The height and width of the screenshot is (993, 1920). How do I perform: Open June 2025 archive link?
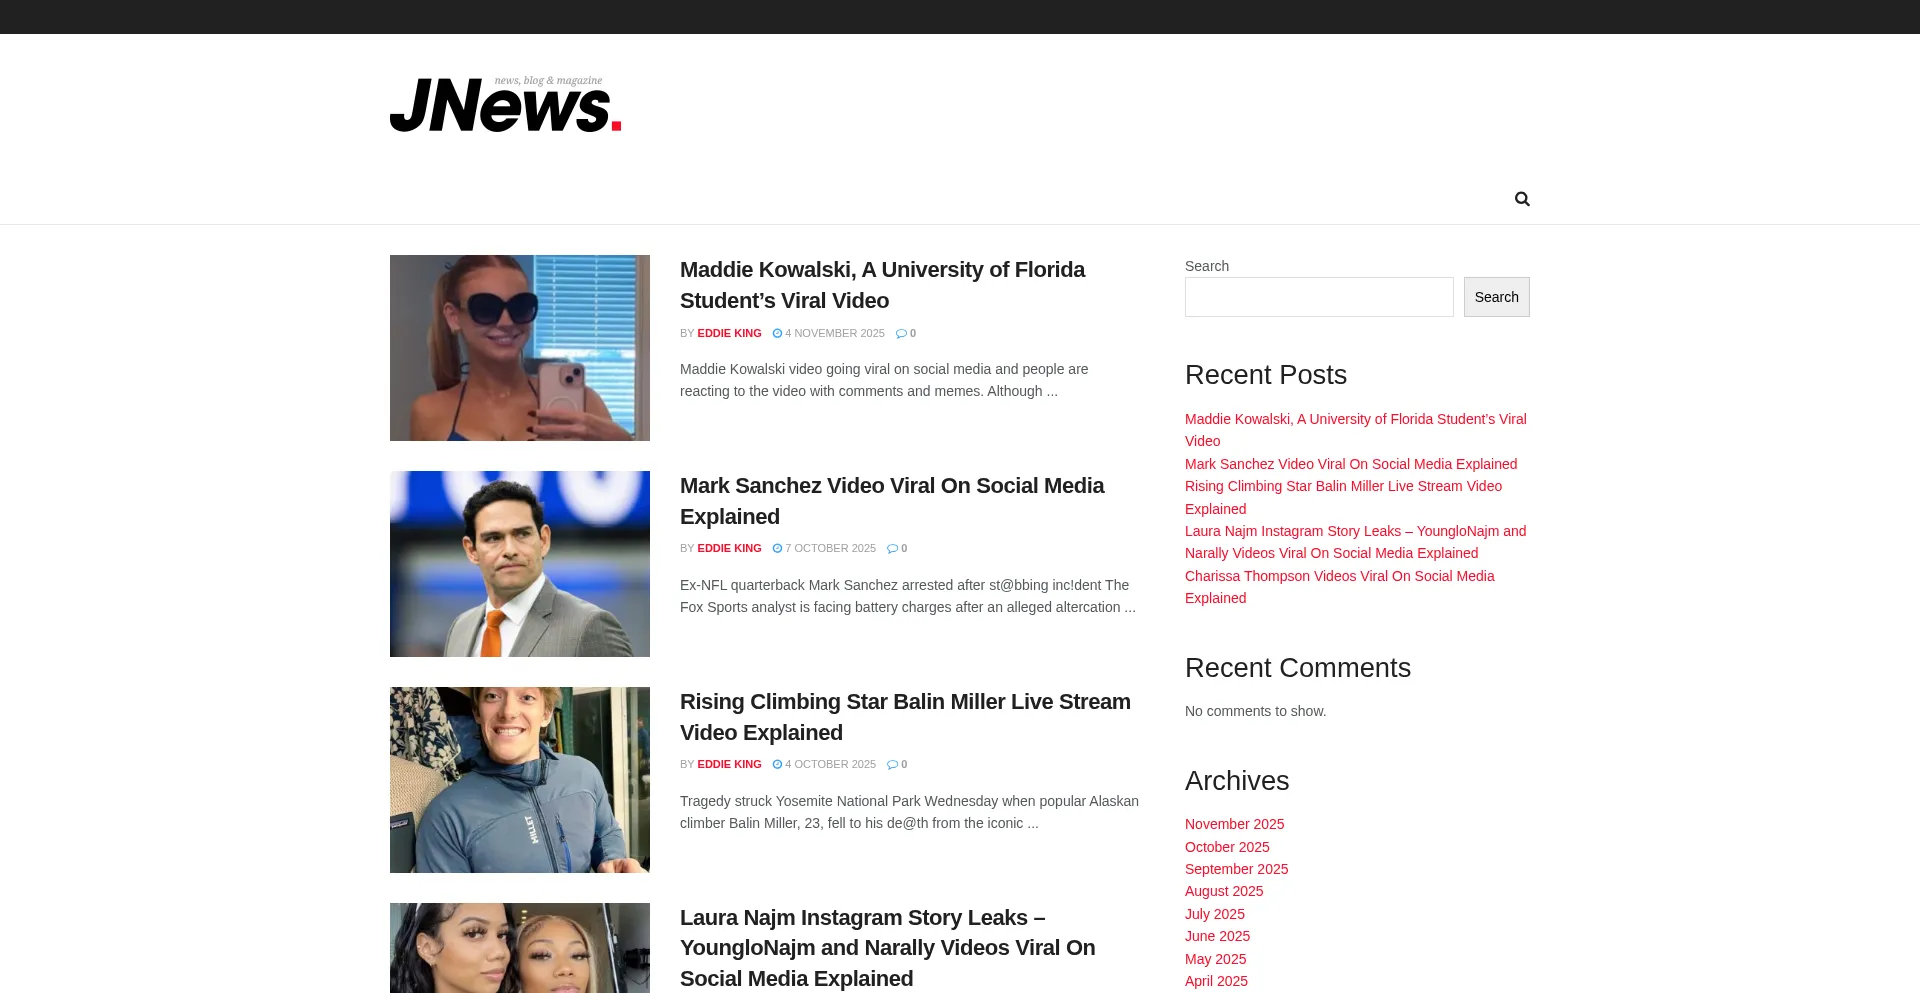[x=1217, y=936]
